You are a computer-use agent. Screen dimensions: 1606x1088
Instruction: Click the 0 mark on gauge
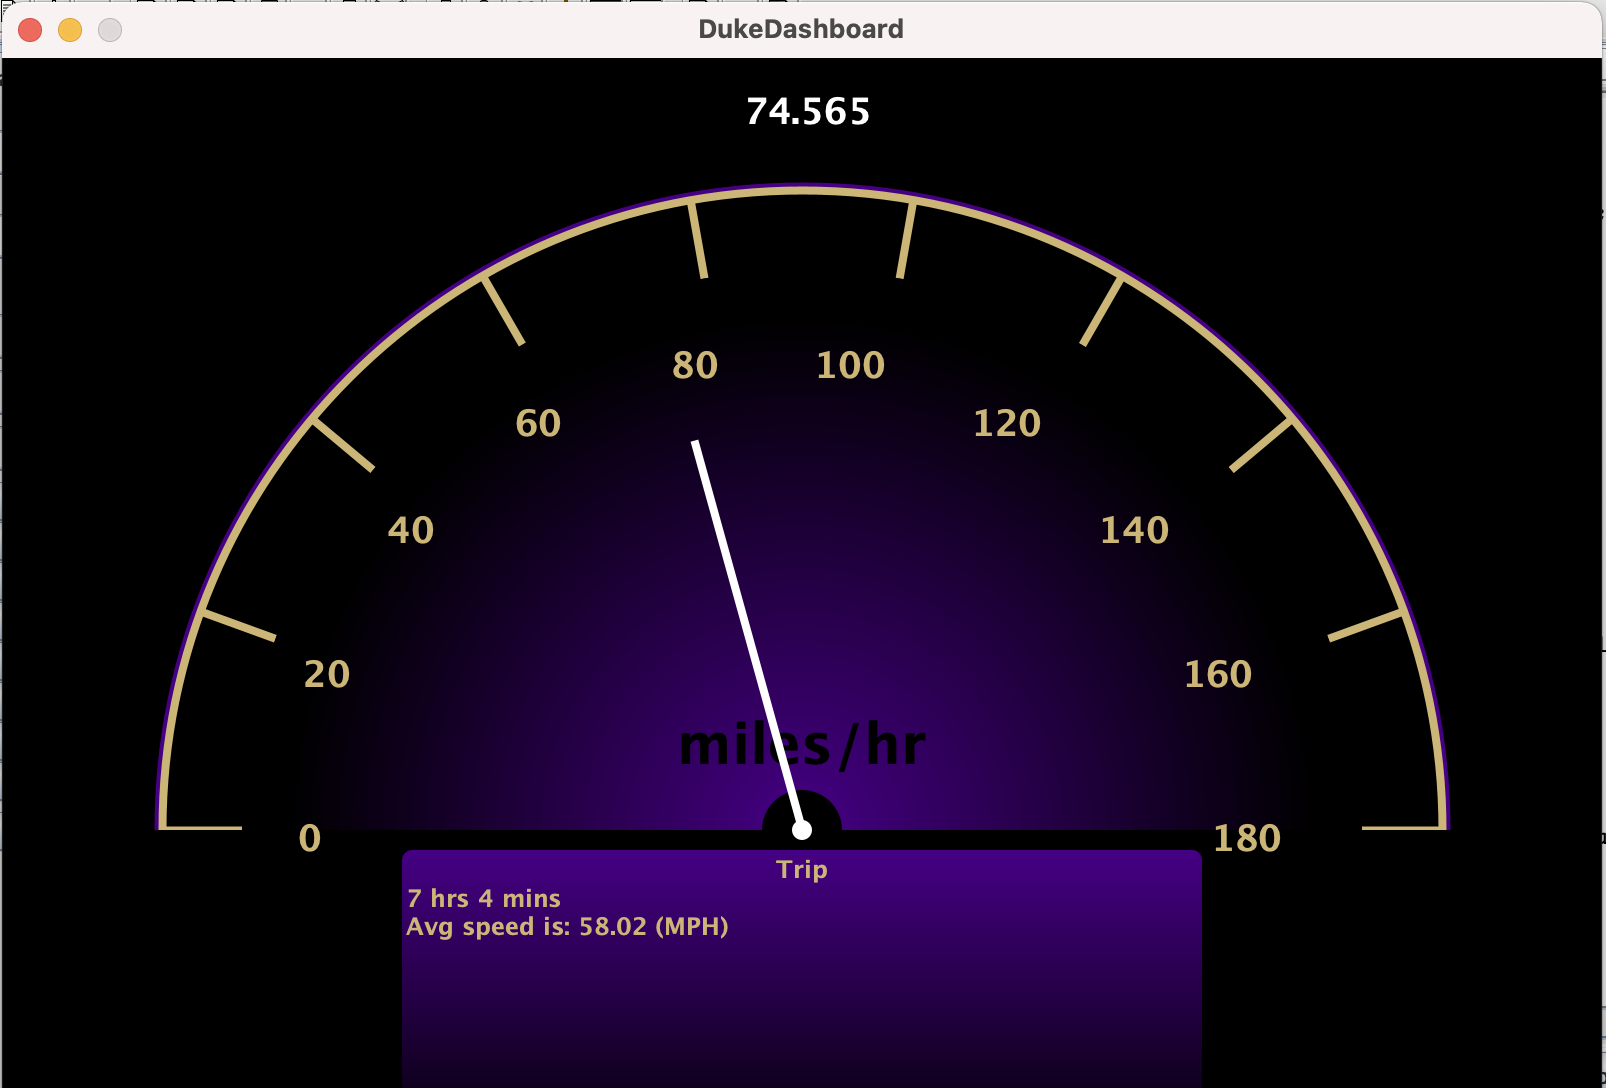pos(310,838)
